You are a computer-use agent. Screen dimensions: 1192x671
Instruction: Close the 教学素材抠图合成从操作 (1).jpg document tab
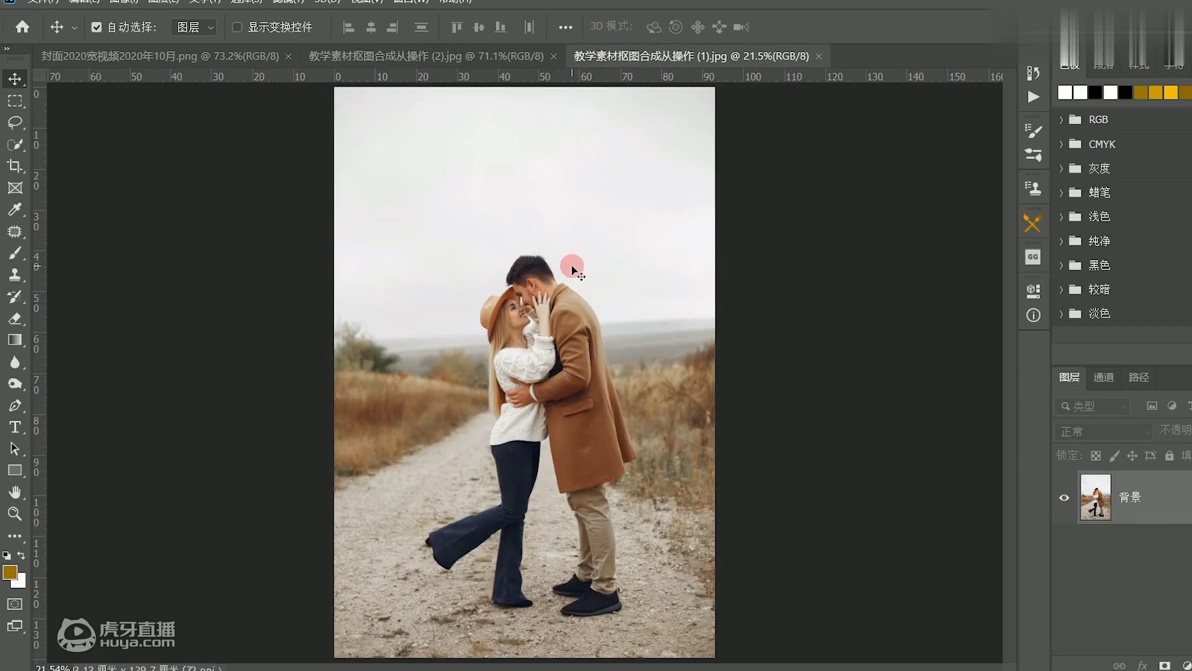[819, 56]
